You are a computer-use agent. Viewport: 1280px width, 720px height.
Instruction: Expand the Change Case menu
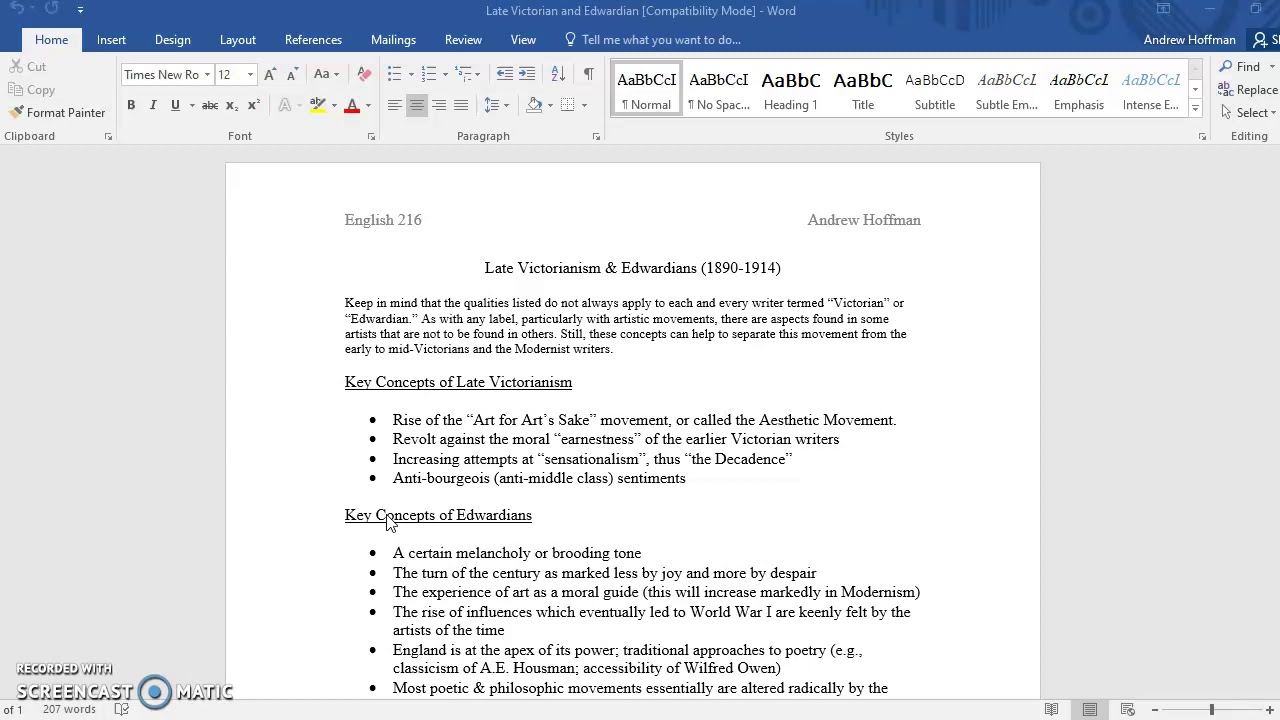point(326,75)
